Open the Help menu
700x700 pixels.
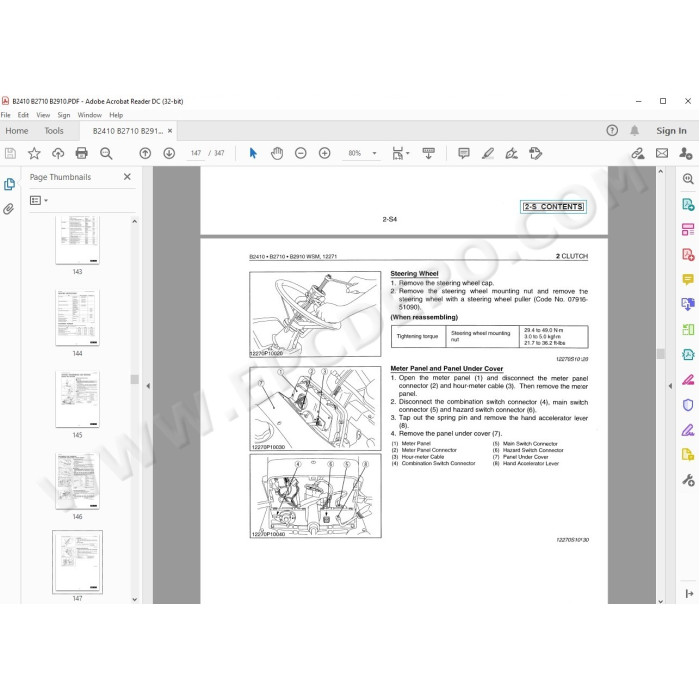116,115
